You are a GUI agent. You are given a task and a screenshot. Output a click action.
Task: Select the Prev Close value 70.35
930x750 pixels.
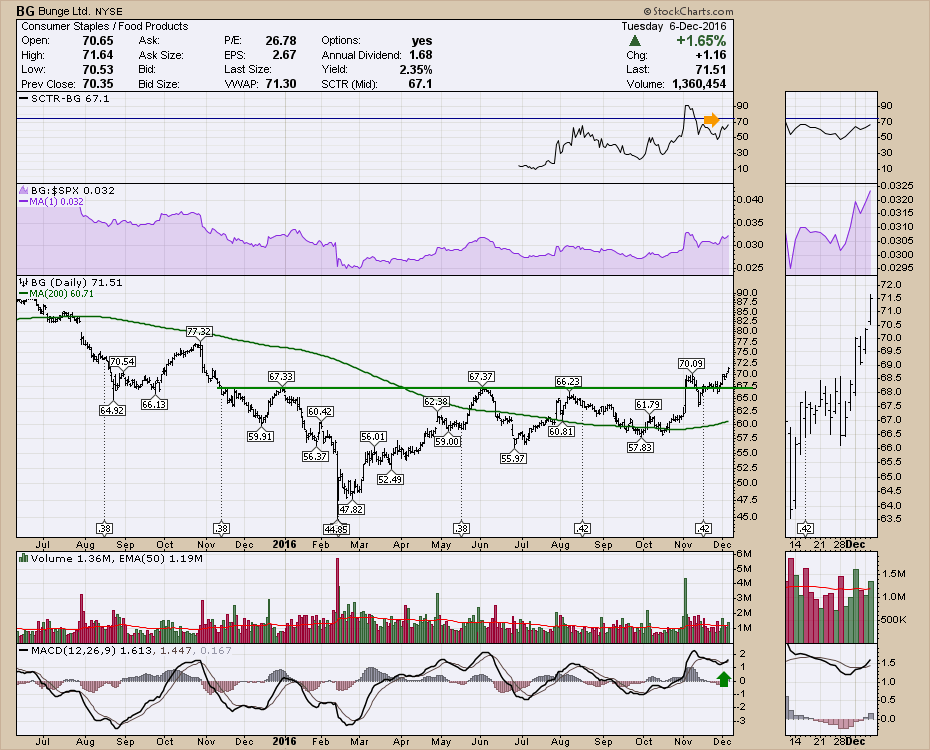(x=98, y=84)
